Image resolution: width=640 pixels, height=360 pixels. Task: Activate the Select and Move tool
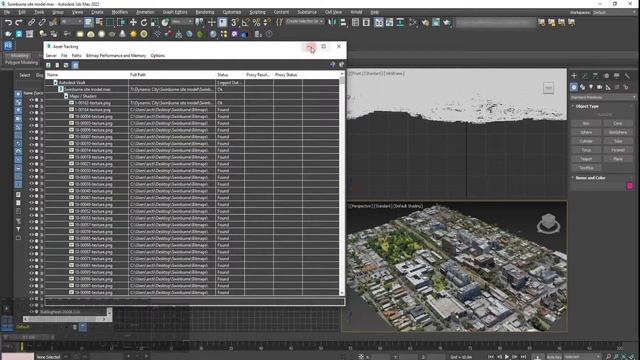point(133,22)
